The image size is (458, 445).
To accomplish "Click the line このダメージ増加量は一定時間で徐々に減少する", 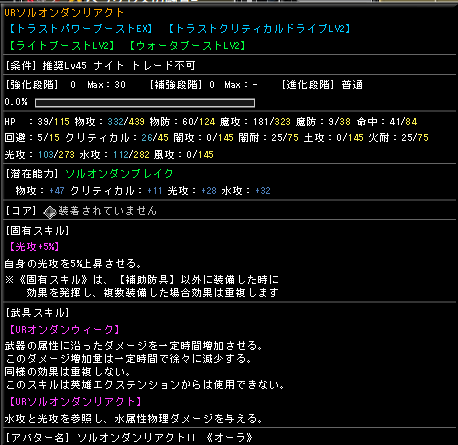I will coord(128,359).
